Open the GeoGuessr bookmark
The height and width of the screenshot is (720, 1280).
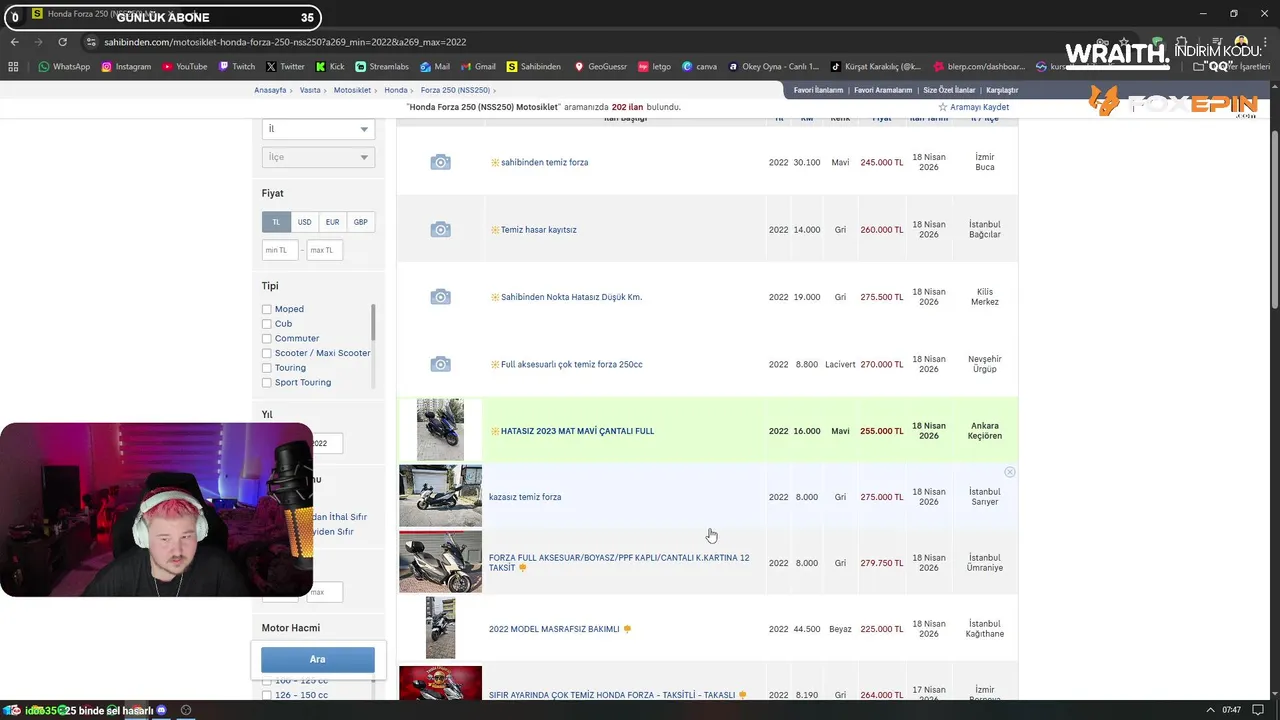pyautogui.click(x=600, y=67)
